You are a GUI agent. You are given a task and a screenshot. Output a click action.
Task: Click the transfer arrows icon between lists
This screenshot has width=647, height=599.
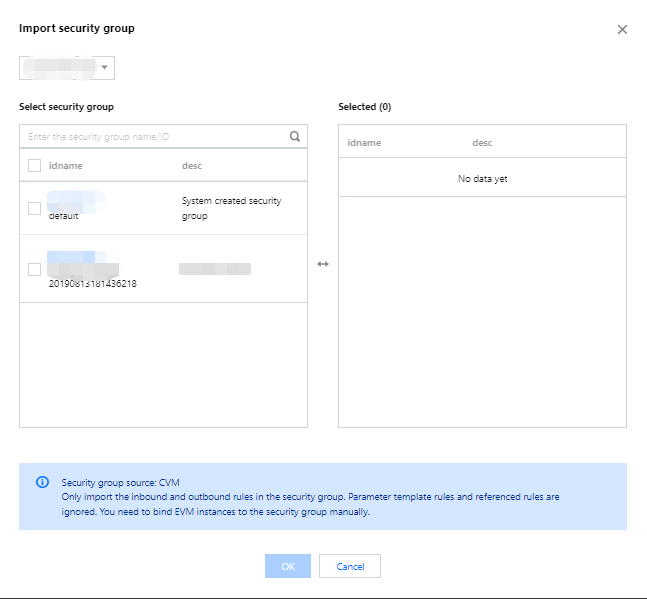point(323,264)
